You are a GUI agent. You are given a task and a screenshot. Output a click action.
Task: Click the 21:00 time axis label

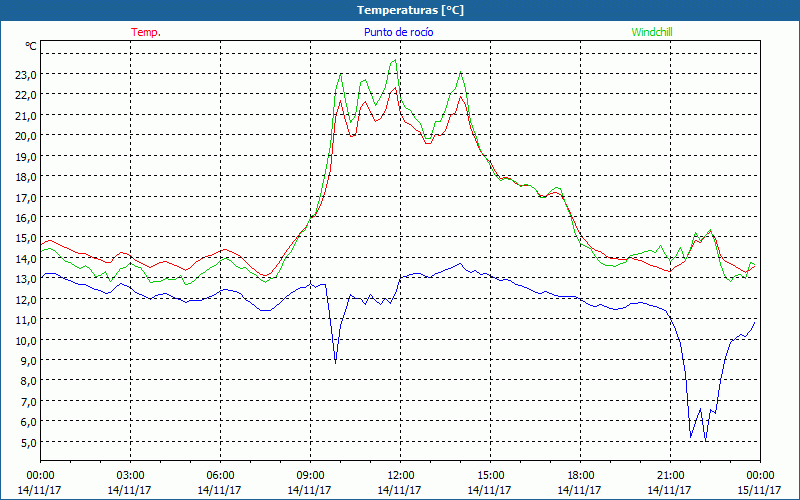[x=670, y=476]
